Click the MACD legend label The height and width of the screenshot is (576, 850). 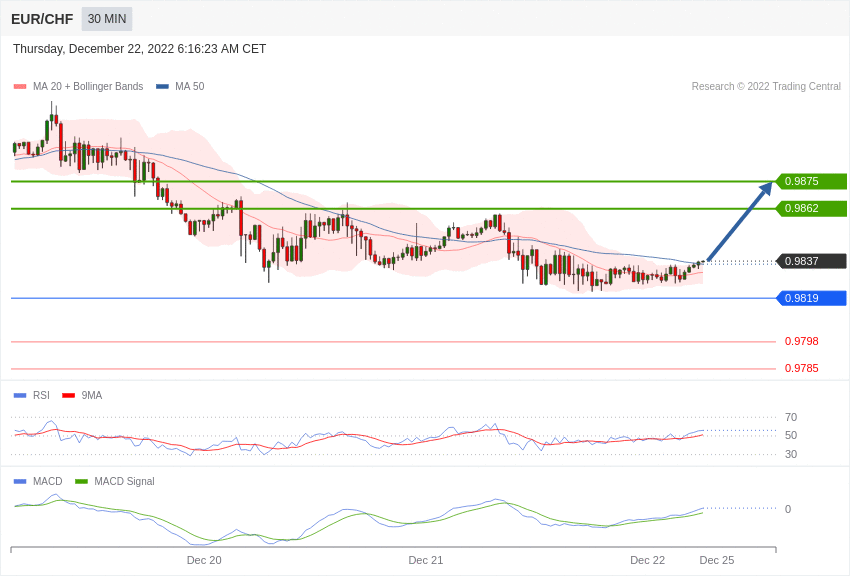(x=48, y=482)
